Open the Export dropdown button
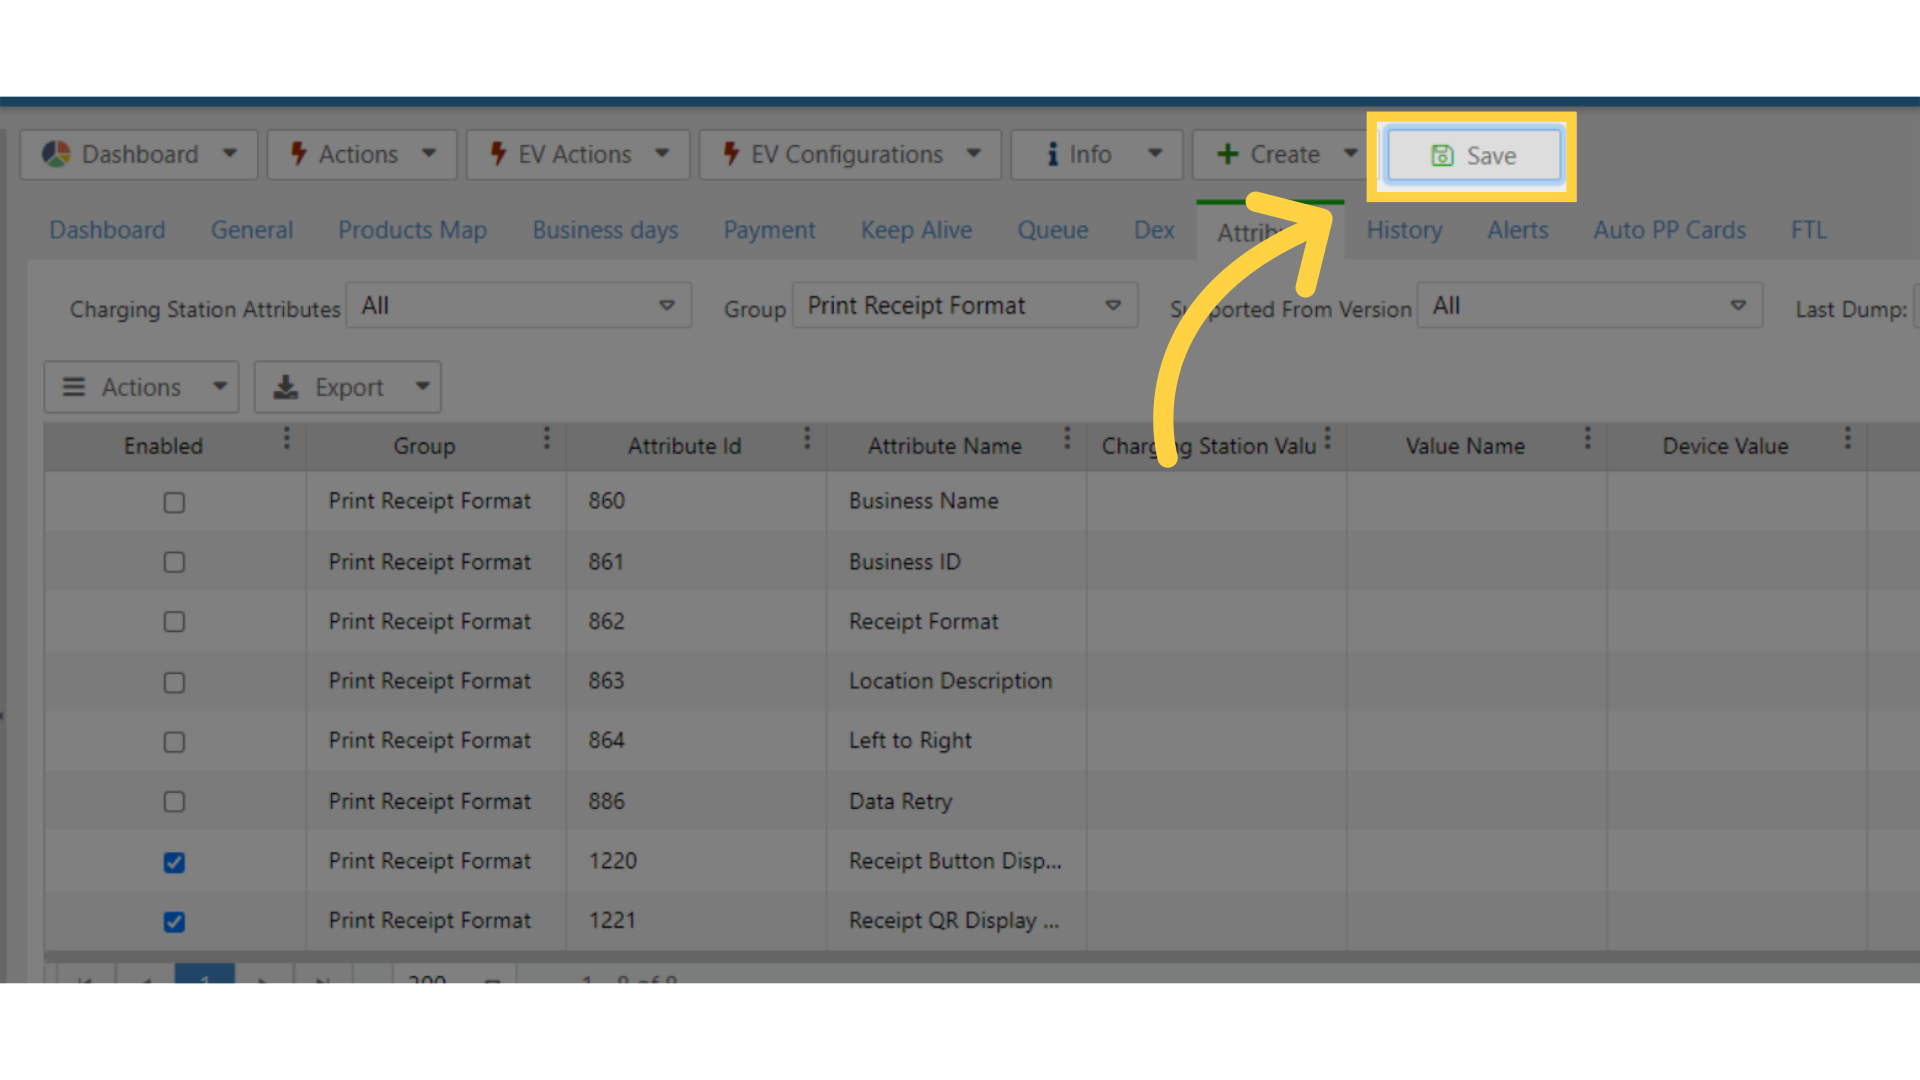 tap(347, 387)
